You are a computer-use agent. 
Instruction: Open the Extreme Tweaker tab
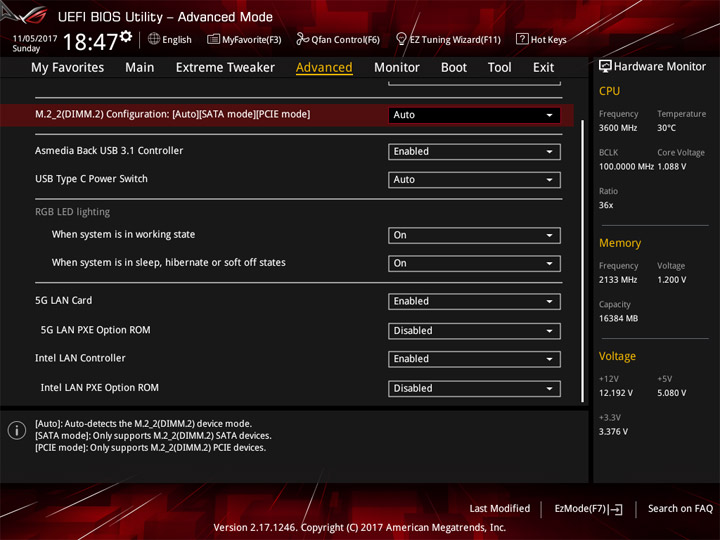click(225, 68)
